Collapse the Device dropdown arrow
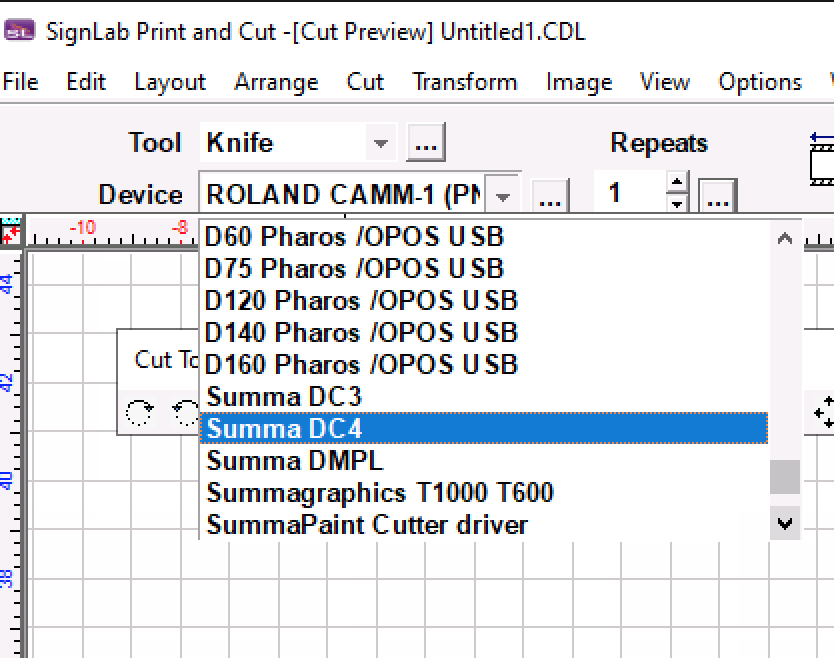The image size is (834, 658). tap(502, 195)
